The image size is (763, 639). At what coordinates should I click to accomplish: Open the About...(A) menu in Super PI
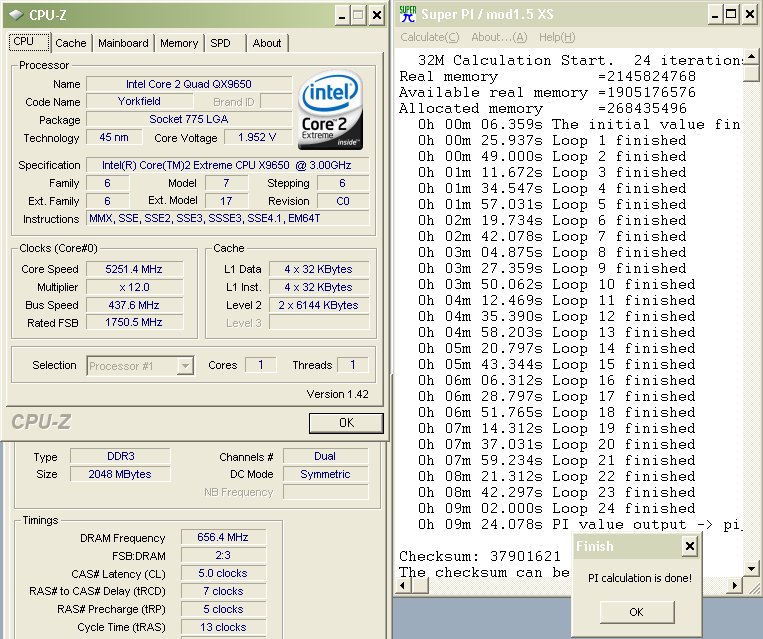pos(499,37)
